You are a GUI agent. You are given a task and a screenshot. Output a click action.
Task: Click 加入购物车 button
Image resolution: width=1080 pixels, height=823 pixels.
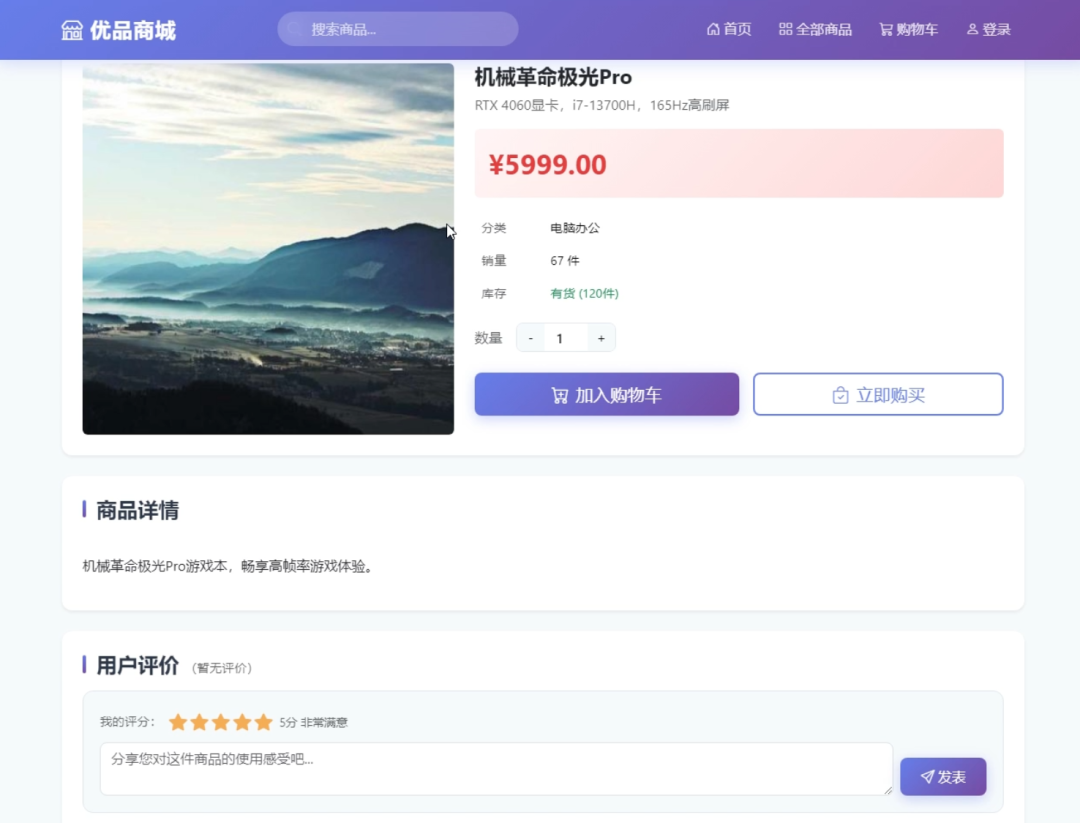click(607, 395)
